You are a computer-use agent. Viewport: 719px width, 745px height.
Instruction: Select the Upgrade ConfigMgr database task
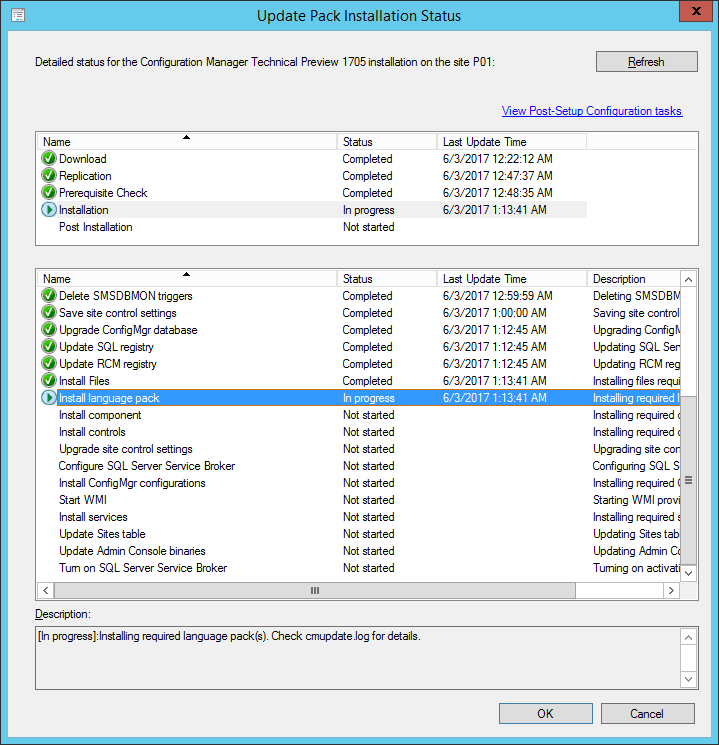(359, 330)
